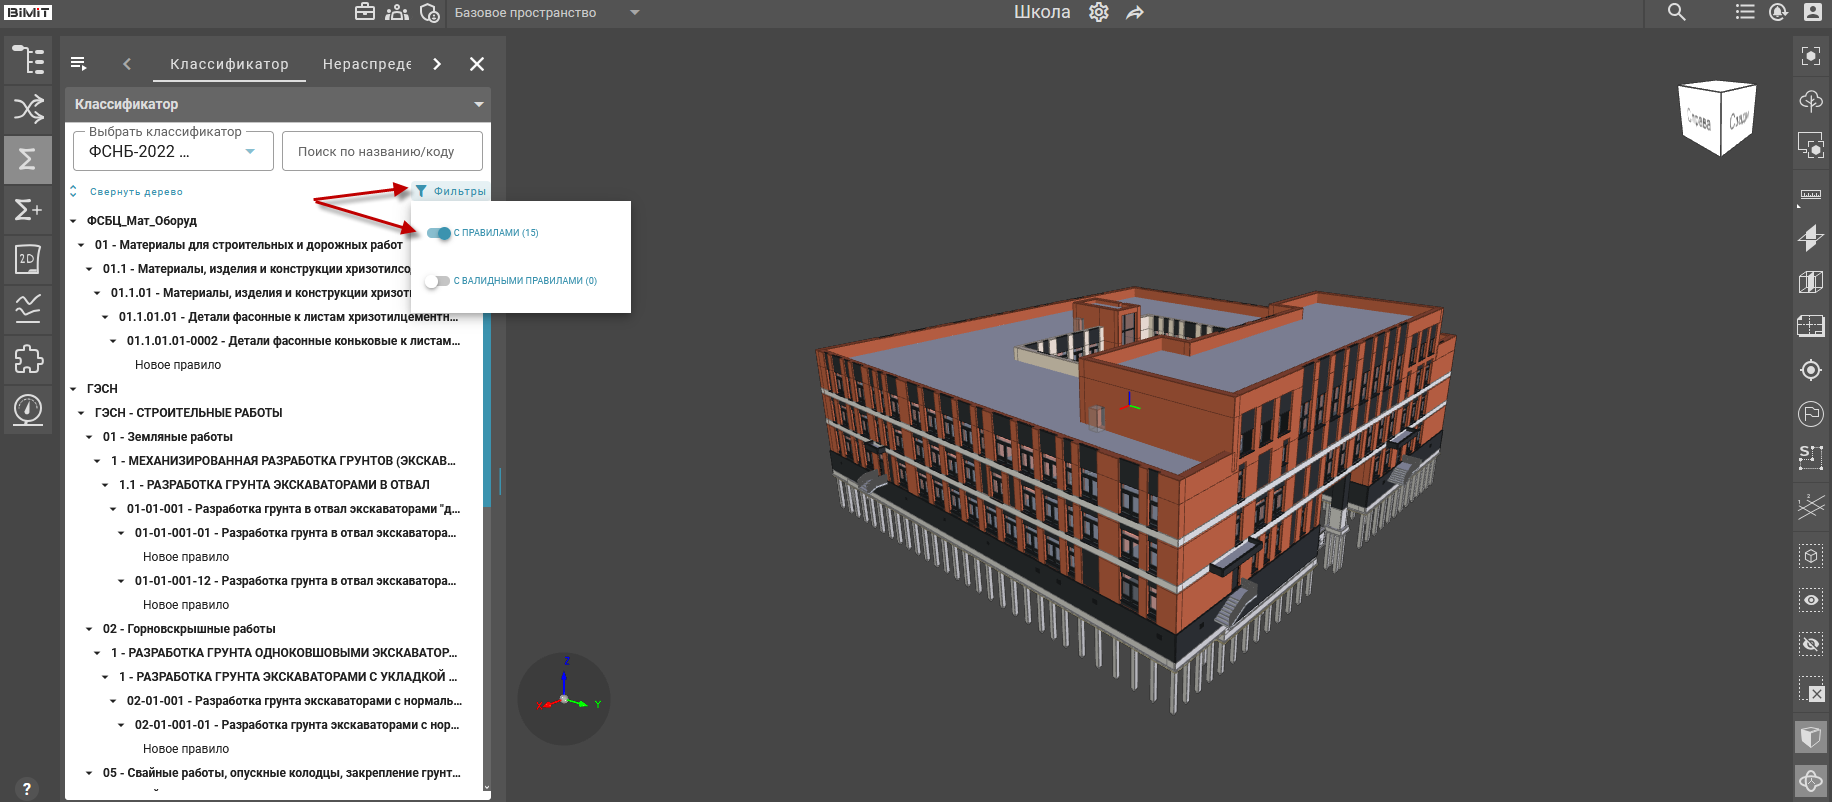Switch to the Нераспределенные tab
The width and height of the screenshot is (1832, 802).
coord(366,64)
